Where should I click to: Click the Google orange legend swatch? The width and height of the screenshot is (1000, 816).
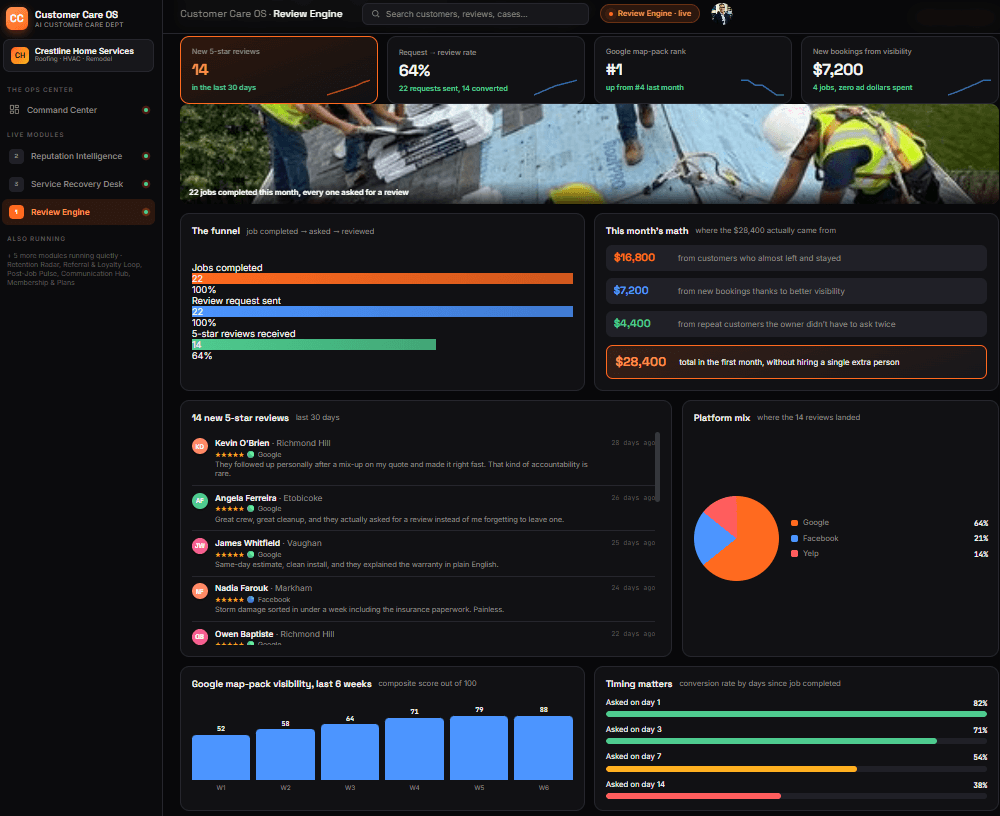pos(794,523)
